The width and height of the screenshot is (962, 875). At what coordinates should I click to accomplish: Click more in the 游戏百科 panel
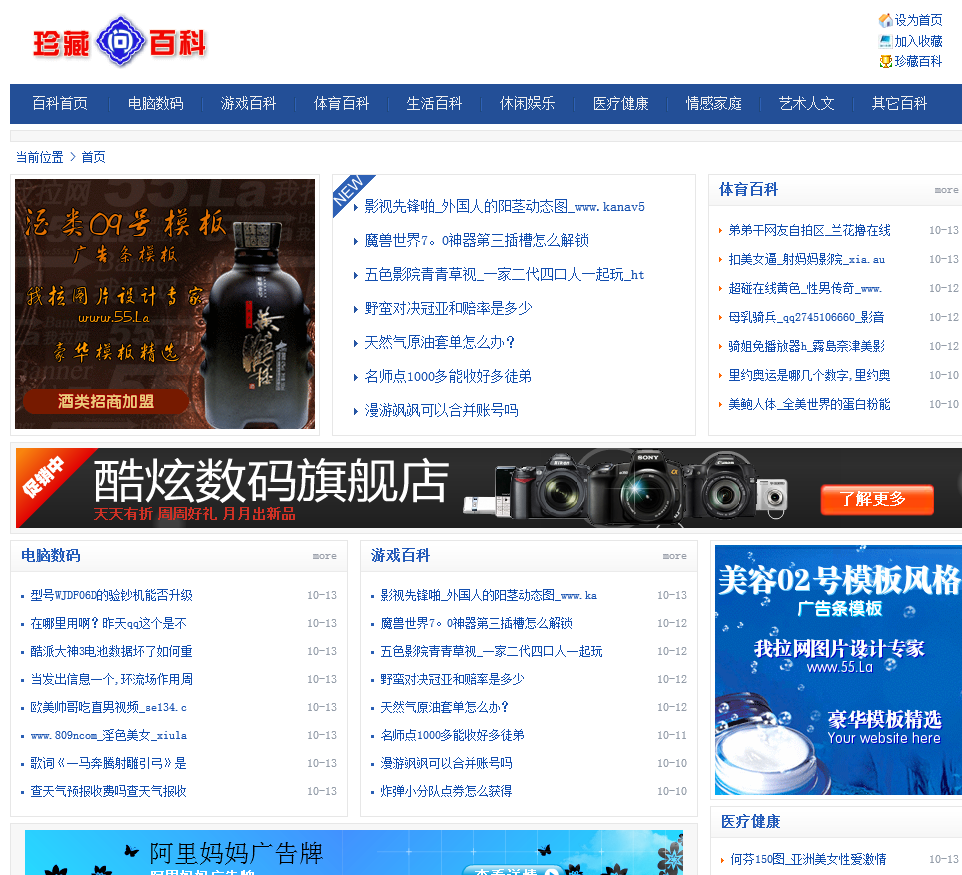point(674,556)
